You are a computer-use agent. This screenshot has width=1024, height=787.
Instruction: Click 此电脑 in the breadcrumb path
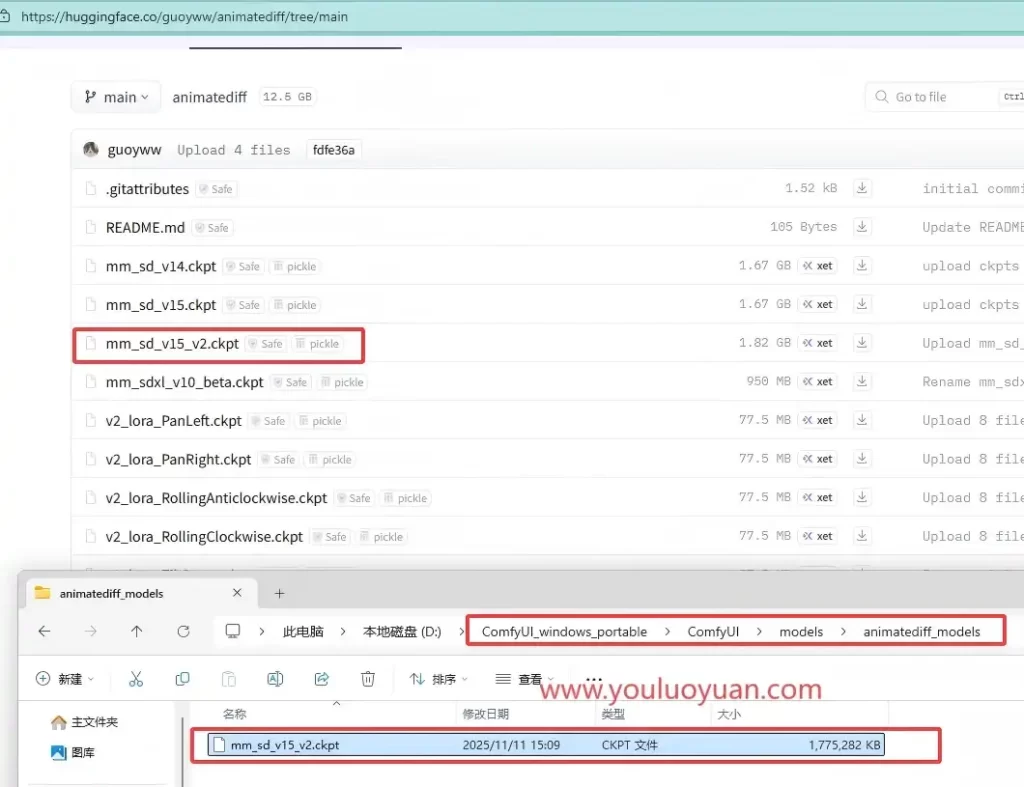pos(303,632)
